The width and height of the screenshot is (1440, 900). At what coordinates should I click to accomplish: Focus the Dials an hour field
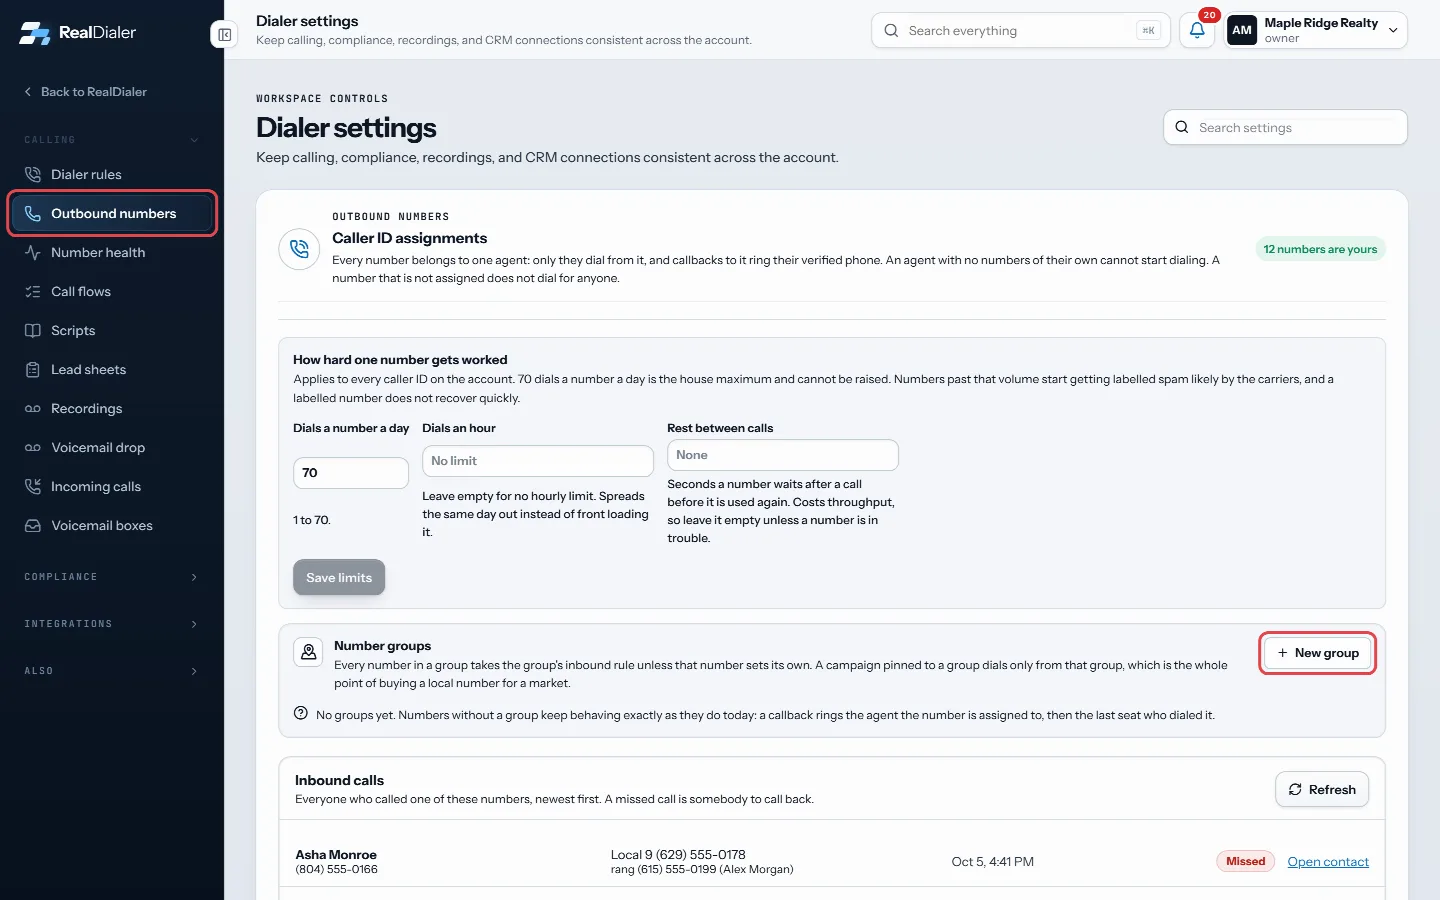tap(538, 461)
